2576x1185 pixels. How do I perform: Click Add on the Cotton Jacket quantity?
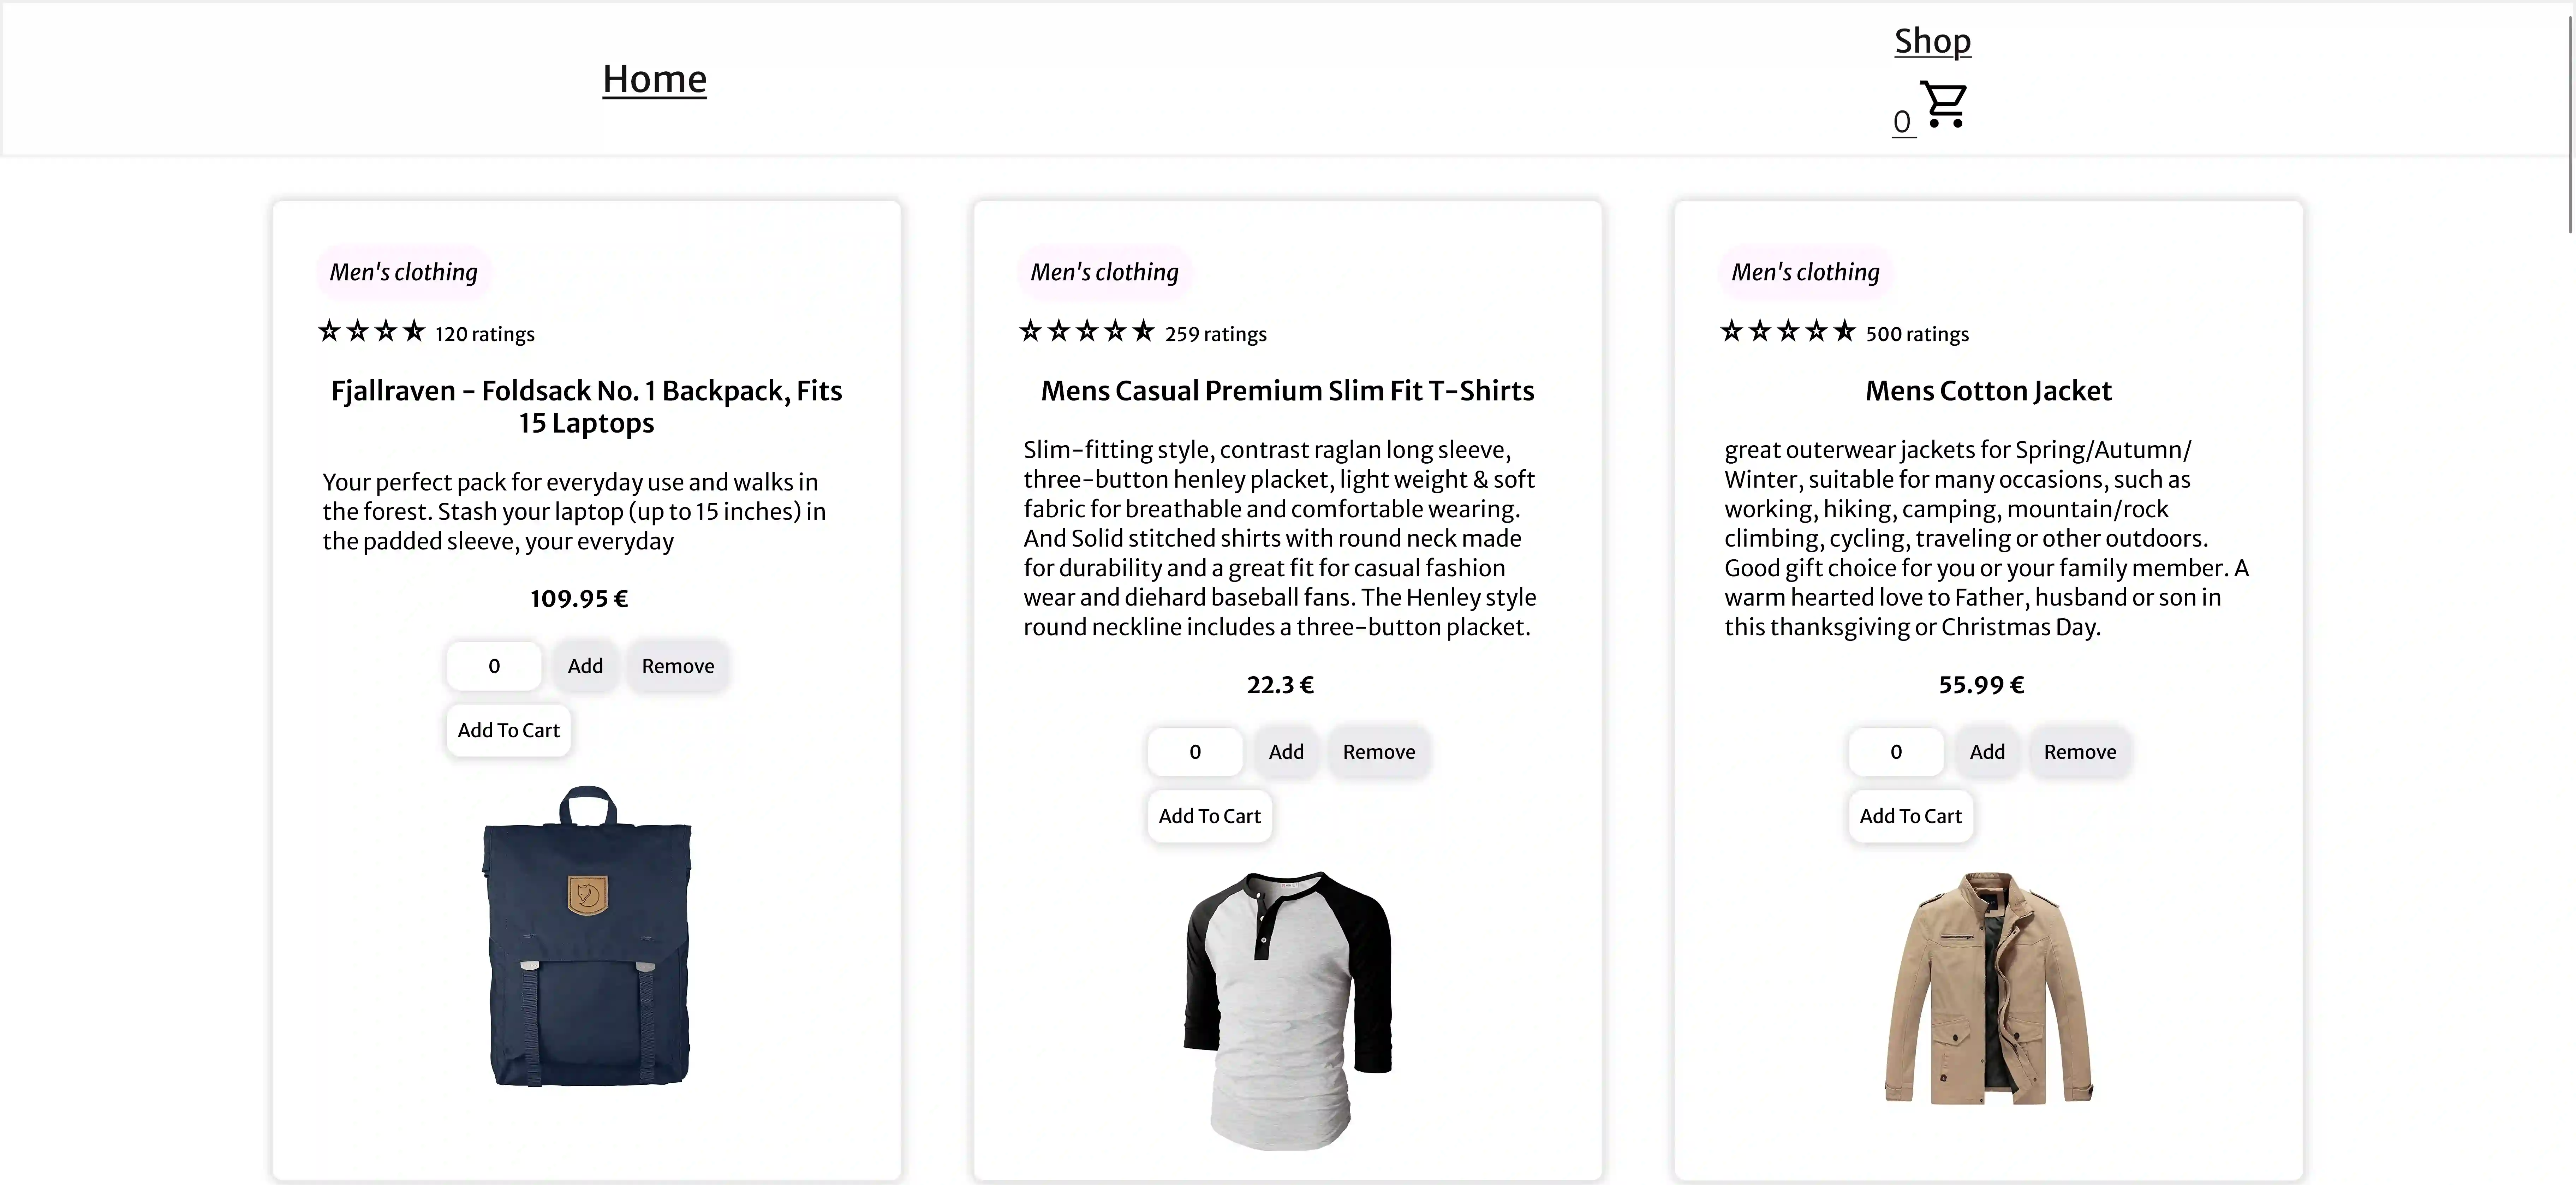[x=1987, y=751]
